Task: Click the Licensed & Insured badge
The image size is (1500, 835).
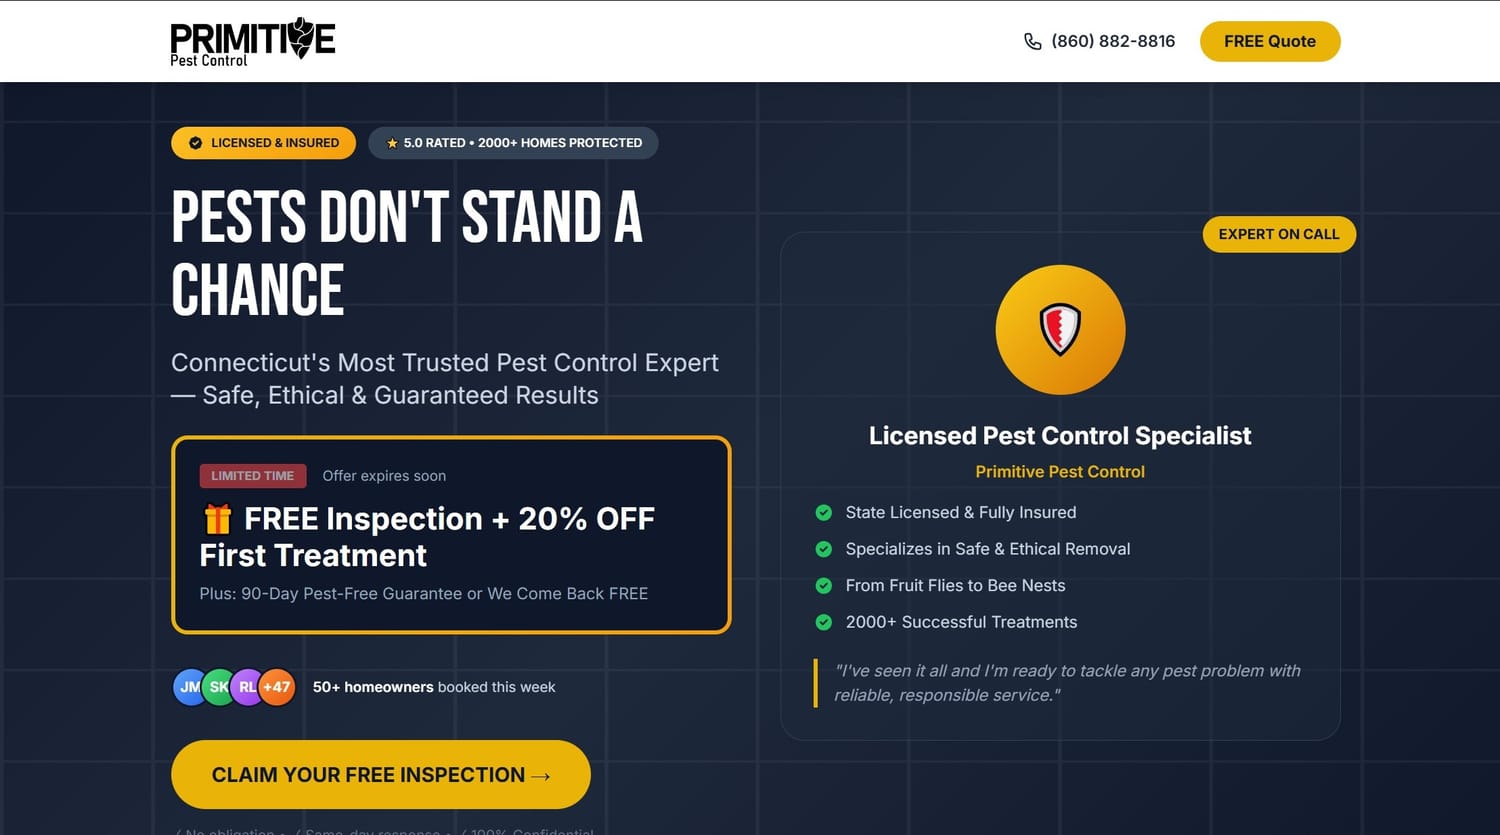Action: coord(264,143)
